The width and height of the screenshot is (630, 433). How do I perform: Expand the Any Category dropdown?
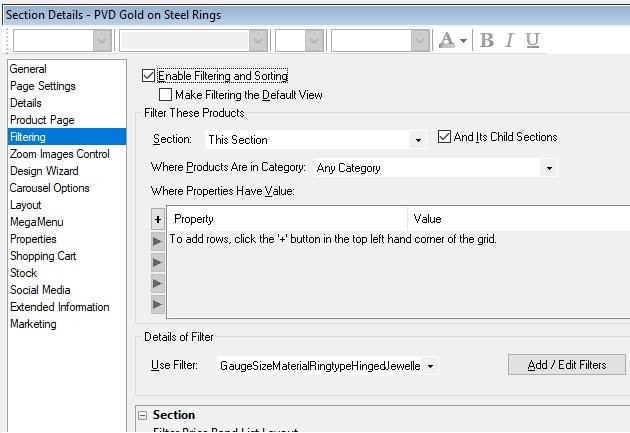(x=549, y=168)
